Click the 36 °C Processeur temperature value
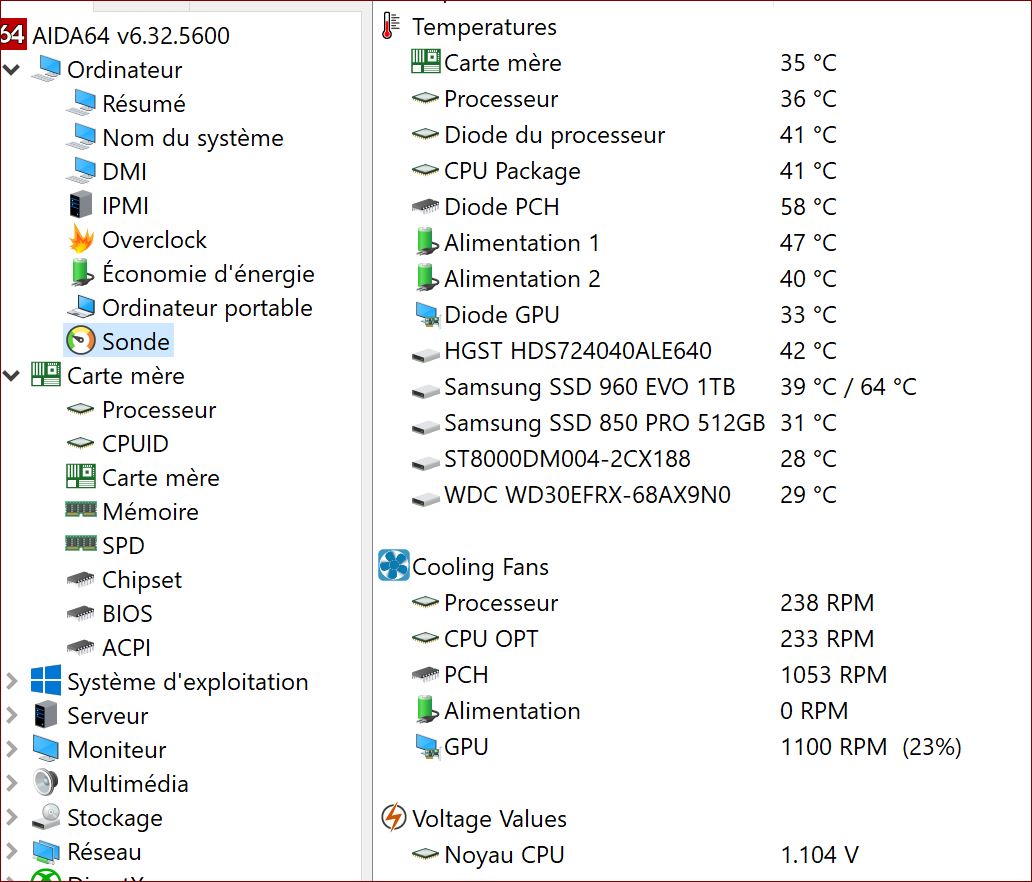The image size is (1032, 882). coord(808,99)
